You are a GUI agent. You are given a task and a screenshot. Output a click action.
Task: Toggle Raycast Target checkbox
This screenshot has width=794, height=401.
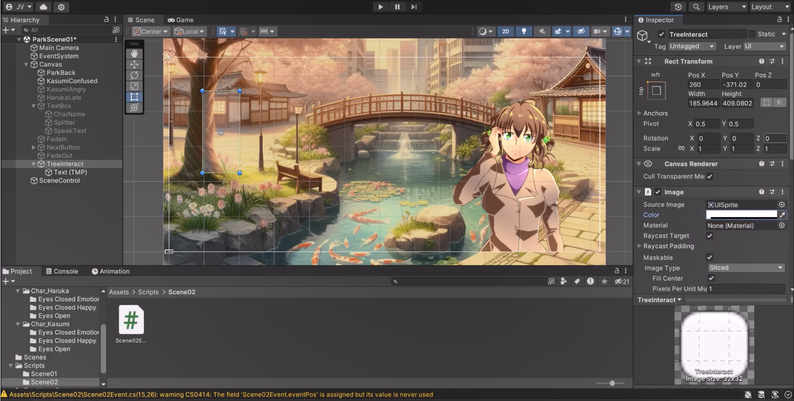pyautogui.click(x=709, y=235)
